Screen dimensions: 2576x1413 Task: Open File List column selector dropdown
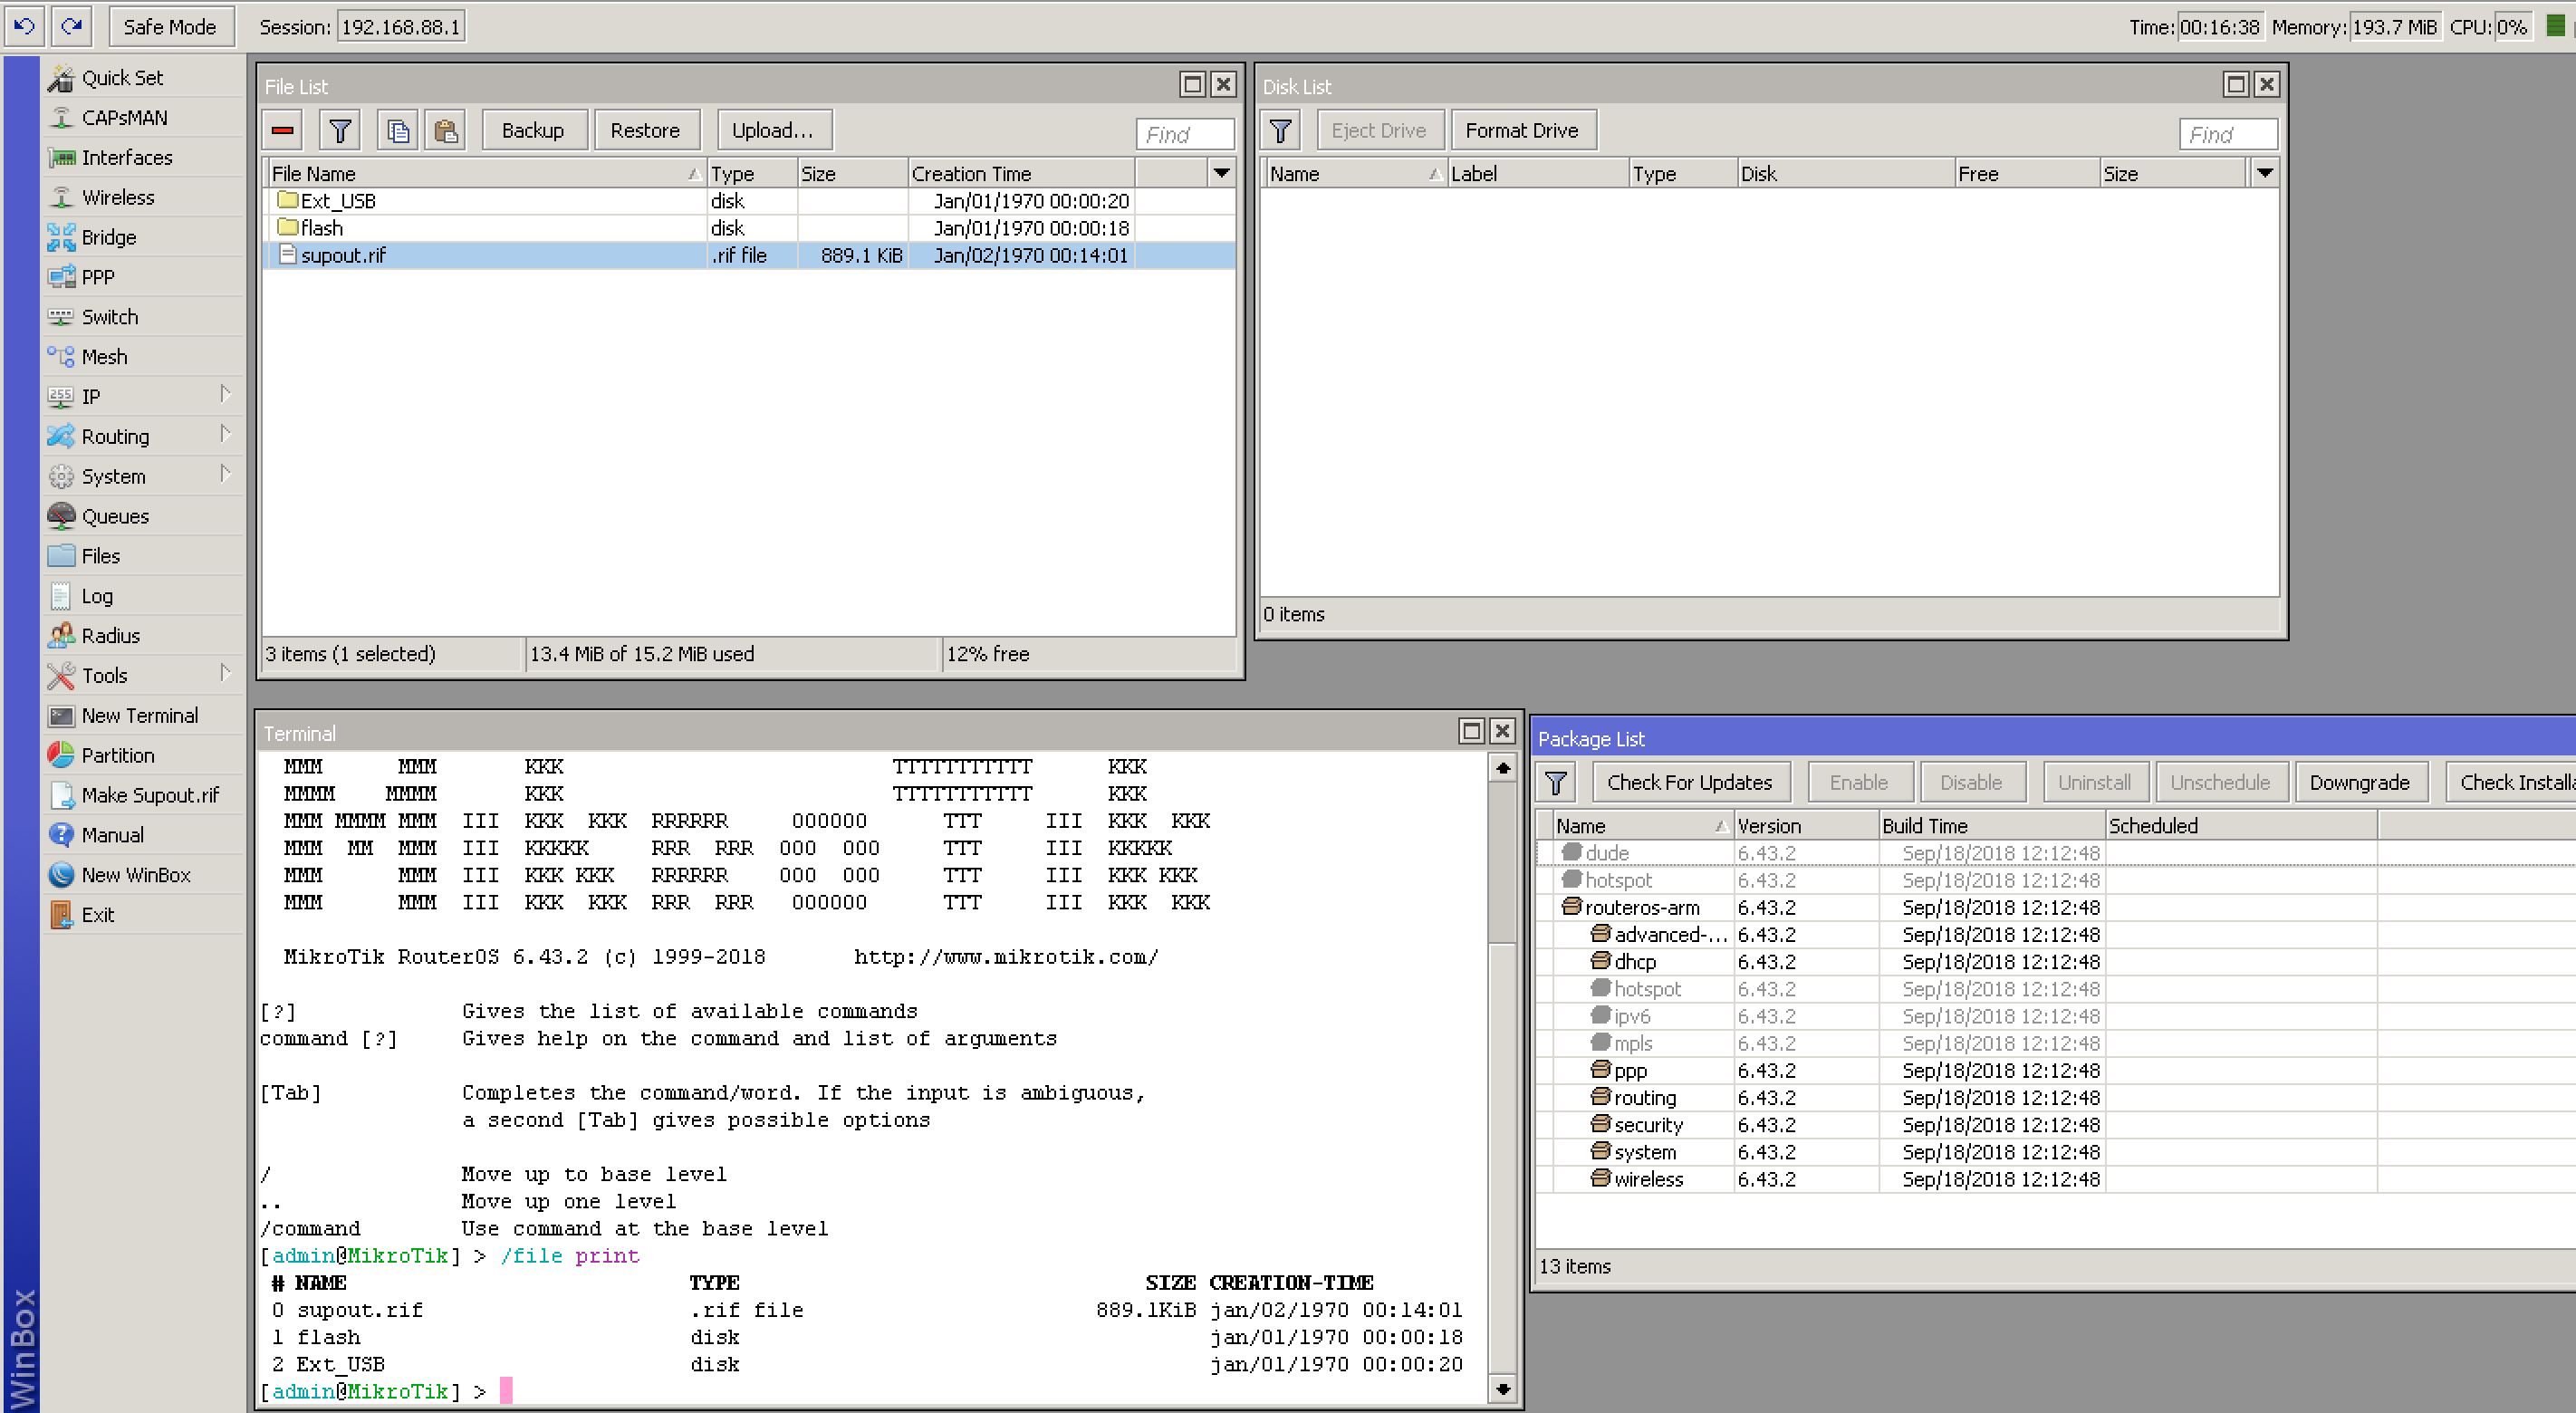[x=1221, y=173]
